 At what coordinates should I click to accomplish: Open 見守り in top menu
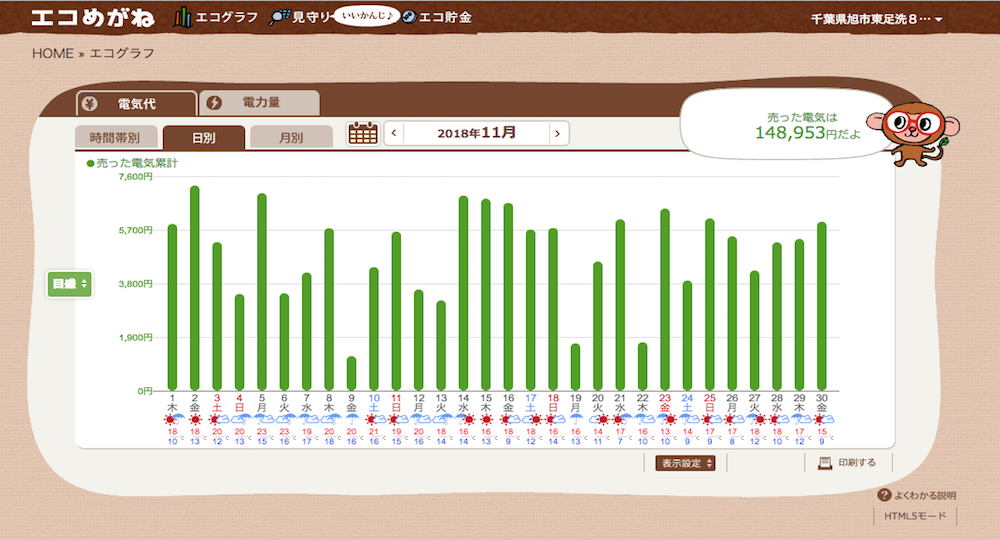pyautogui.click(x=312, y=17)
